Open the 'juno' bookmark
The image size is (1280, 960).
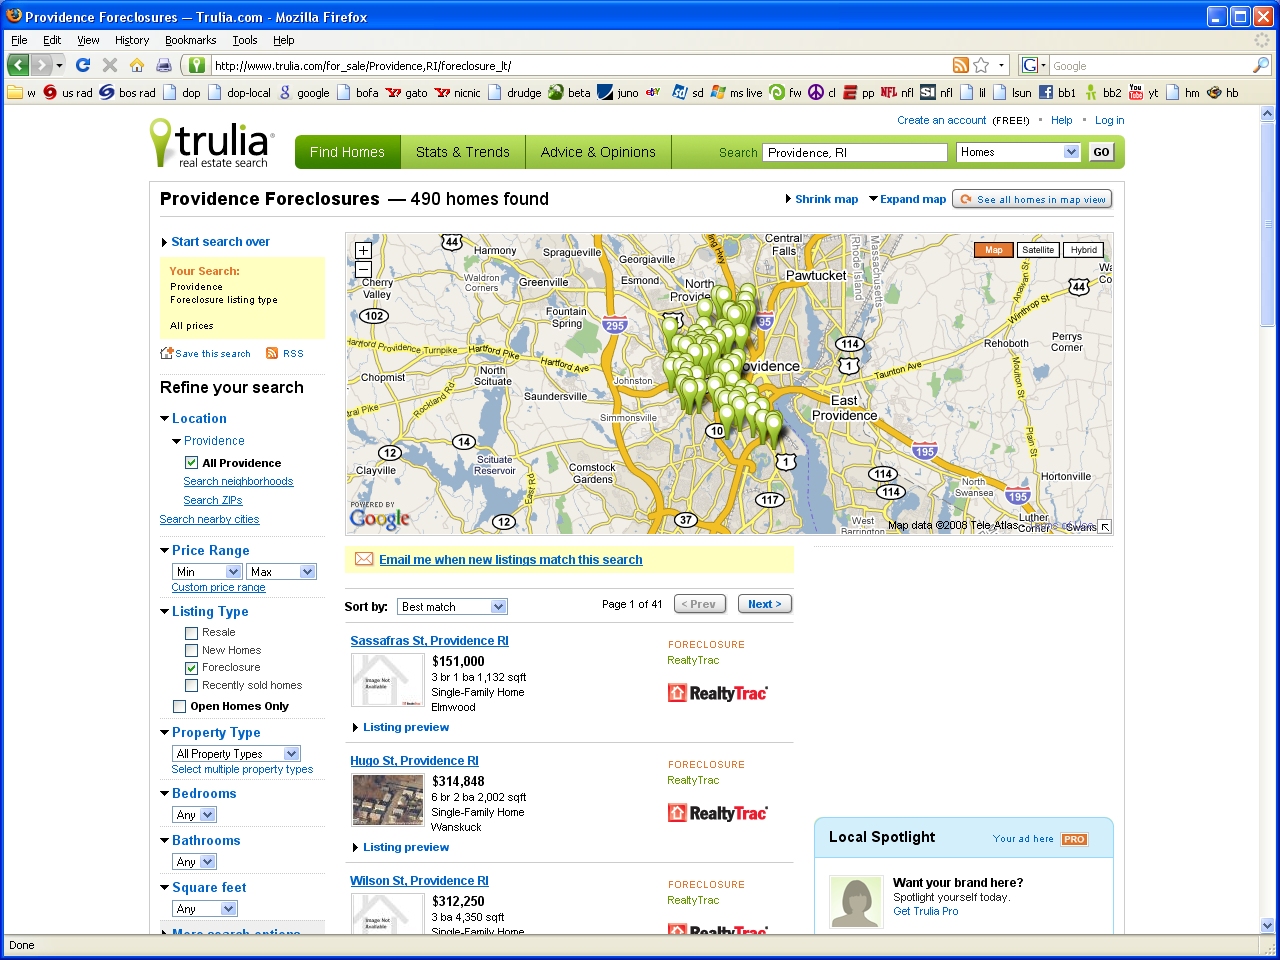tap(618, 92)
